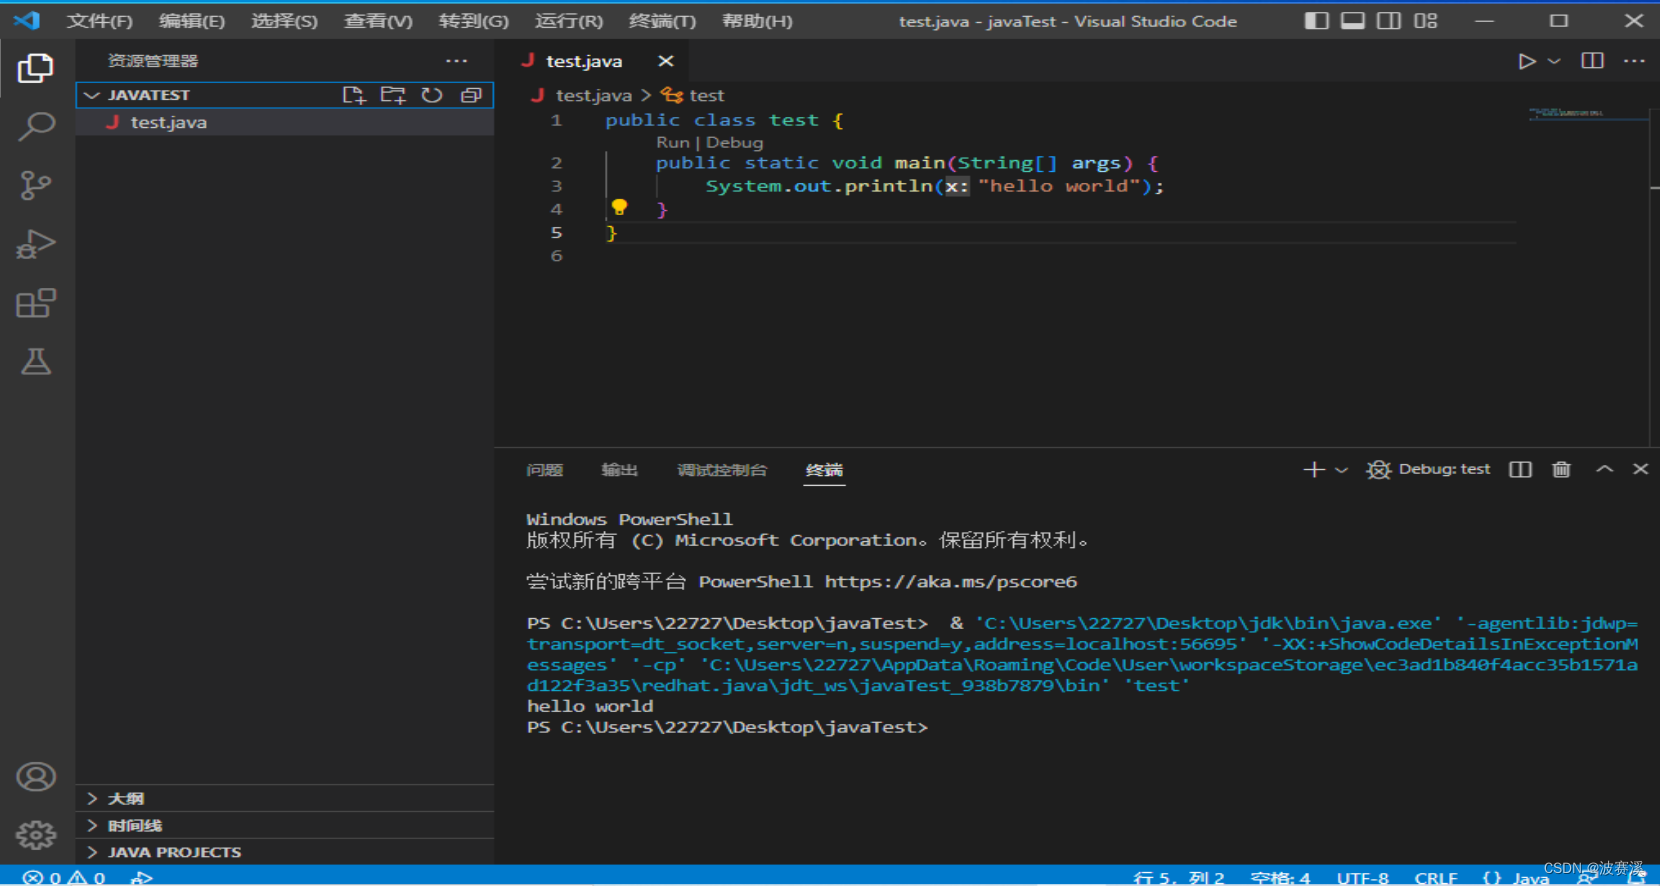Viewport: 1660px width, 886px height.
Task: Click test.java in the breadcrumb
Action: click(593, 95)
